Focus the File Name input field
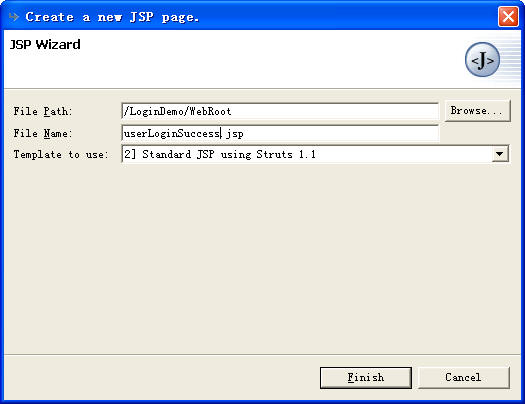The width and height of the screenshot is (525, 404). point(280,133)
